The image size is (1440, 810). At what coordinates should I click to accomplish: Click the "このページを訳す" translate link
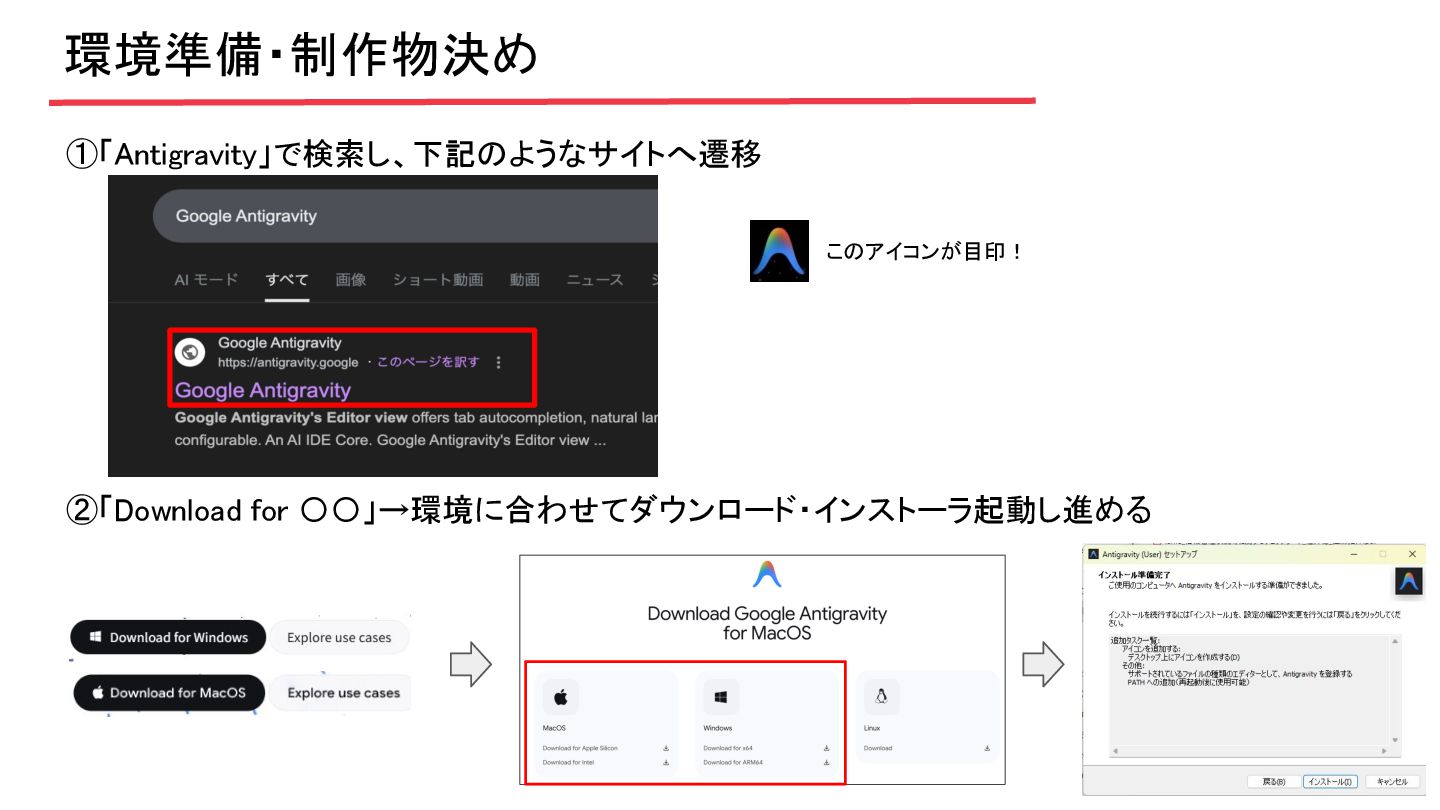[428, 362]
